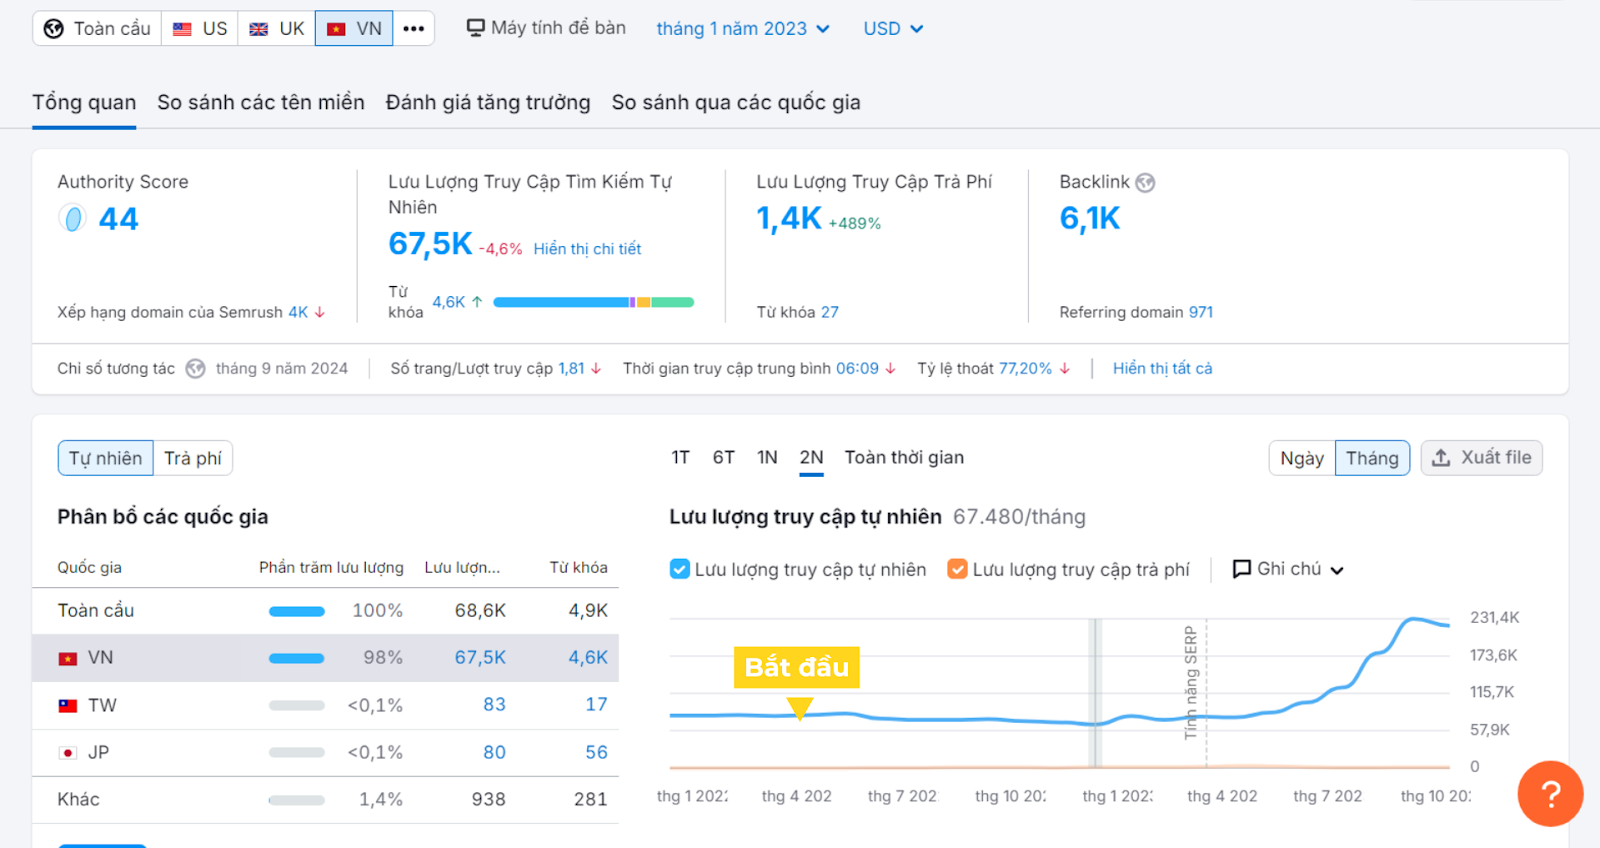Select the Toàn cầu globe database

97,29
